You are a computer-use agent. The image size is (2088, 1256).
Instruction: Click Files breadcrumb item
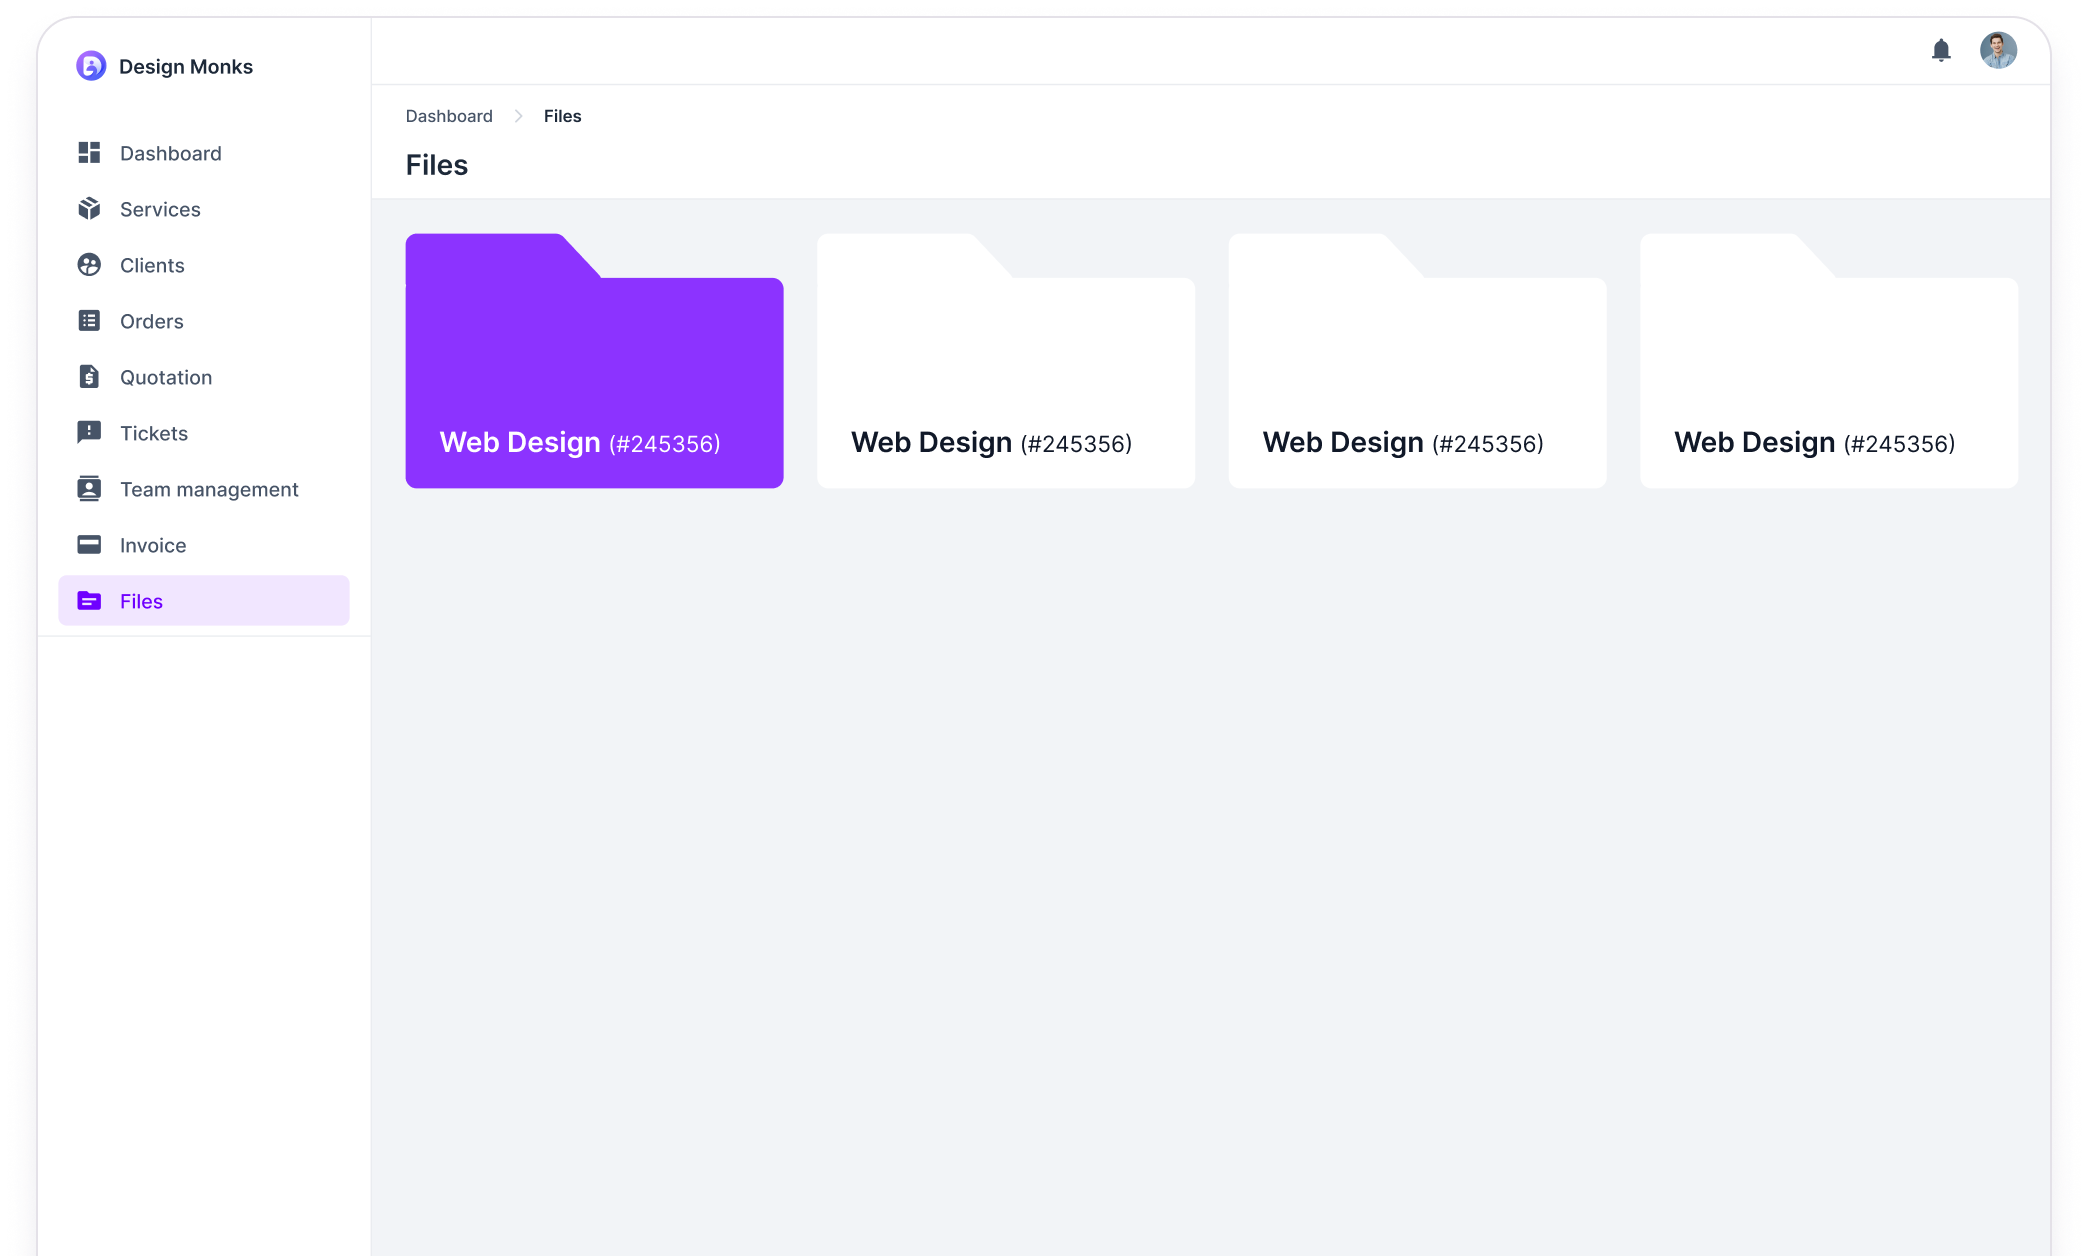click(x=562, y=116)
